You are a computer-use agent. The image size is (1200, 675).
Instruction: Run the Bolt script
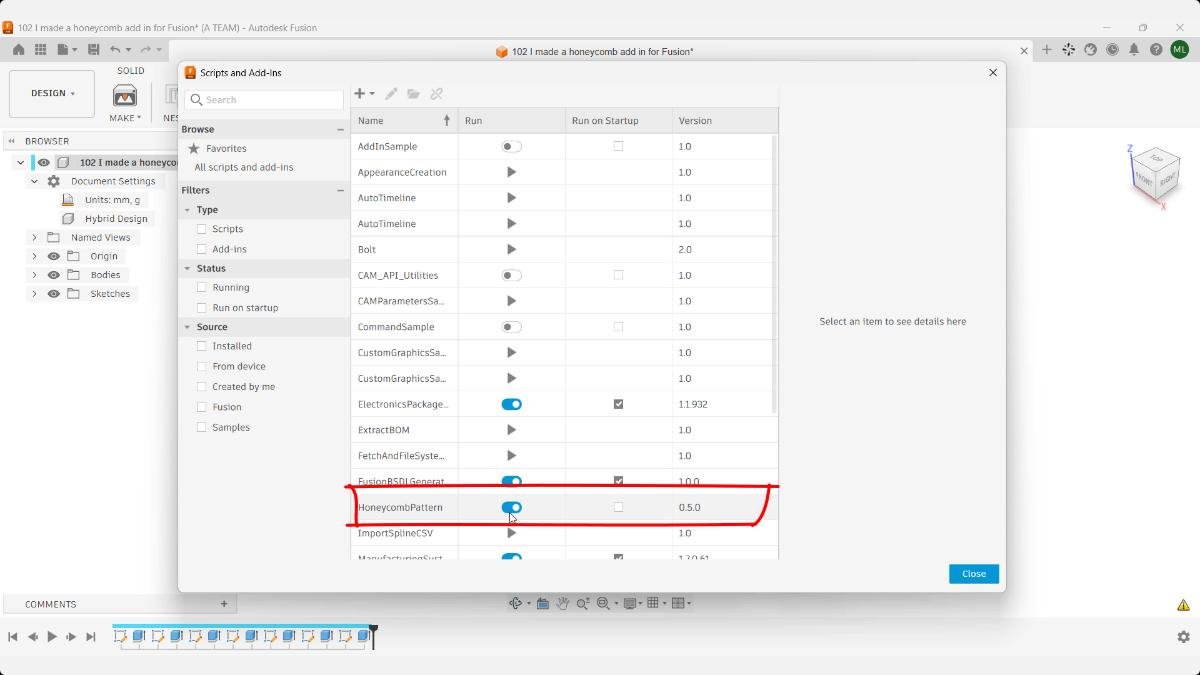[511, 249]
